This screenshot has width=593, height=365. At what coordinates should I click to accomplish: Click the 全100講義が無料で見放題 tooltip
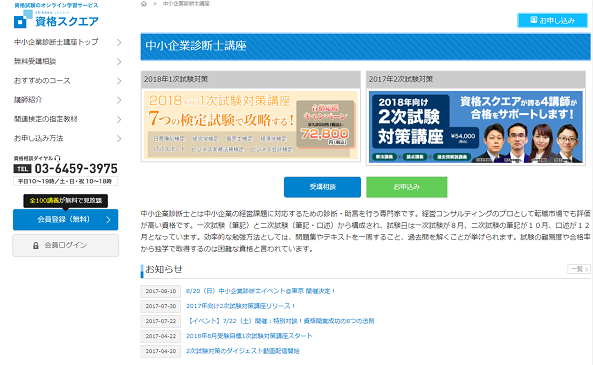tap(65, 201)
